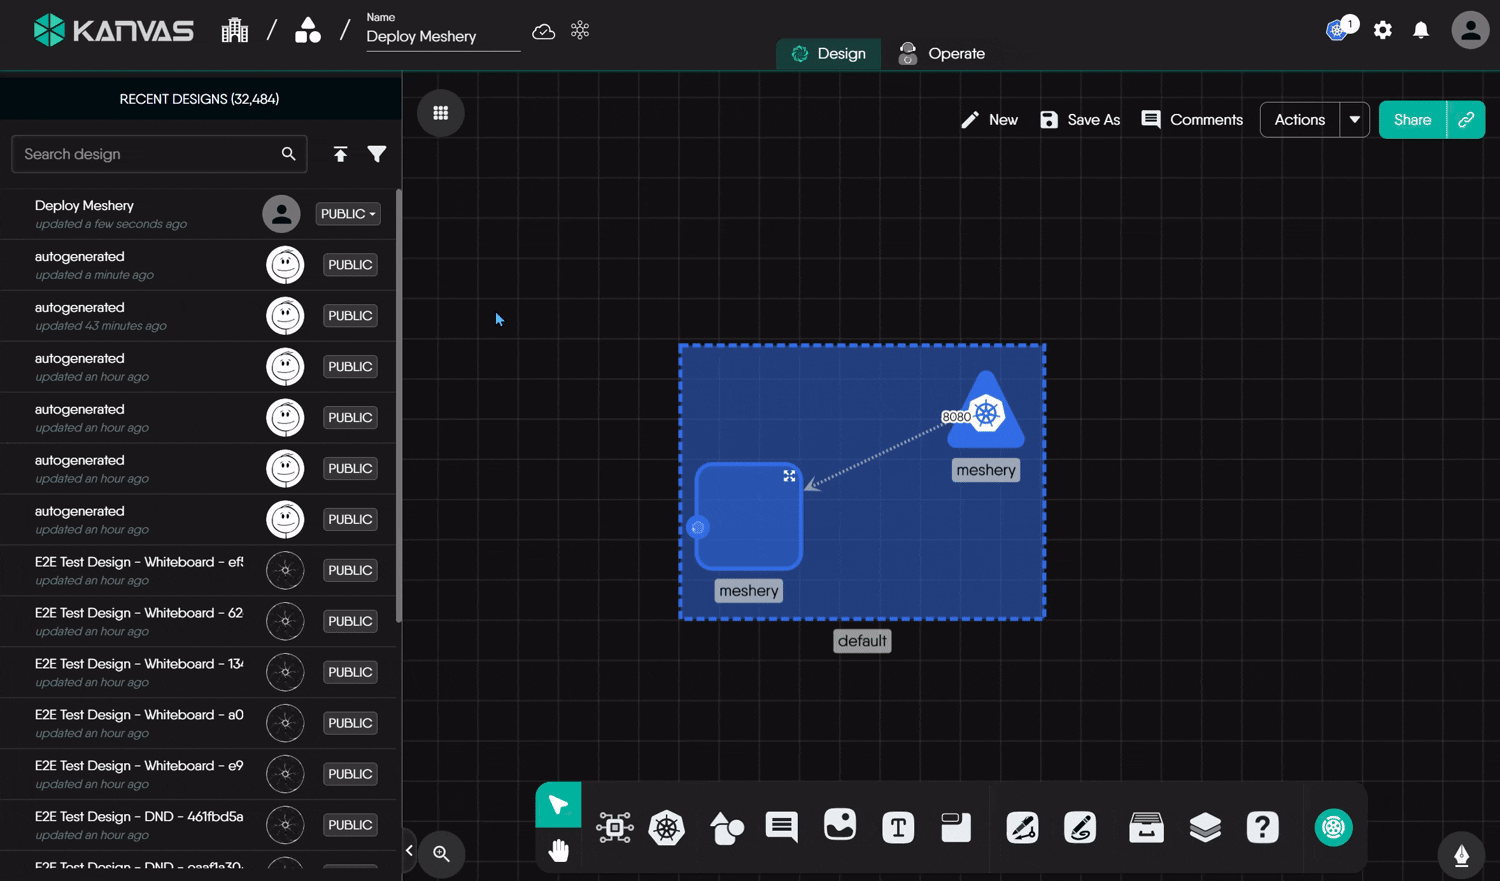
Task: Open the Image insertion tool
Action: click(840, 827)
